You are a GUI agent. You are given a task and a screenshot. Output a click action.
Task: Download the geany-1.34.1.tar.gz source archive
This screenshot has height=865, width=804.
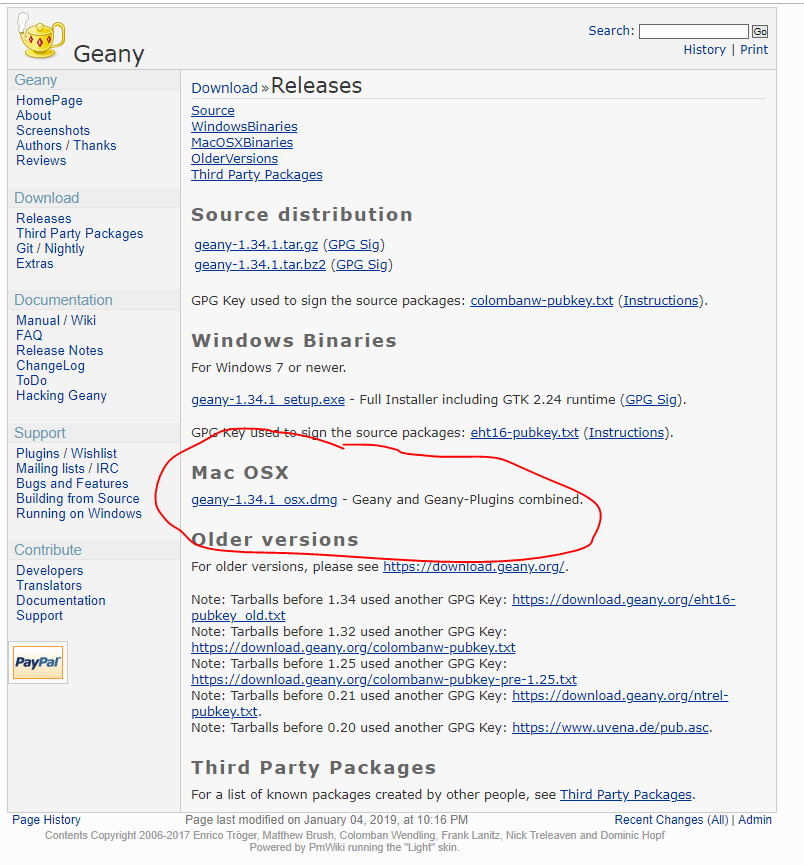click(256, 244)
